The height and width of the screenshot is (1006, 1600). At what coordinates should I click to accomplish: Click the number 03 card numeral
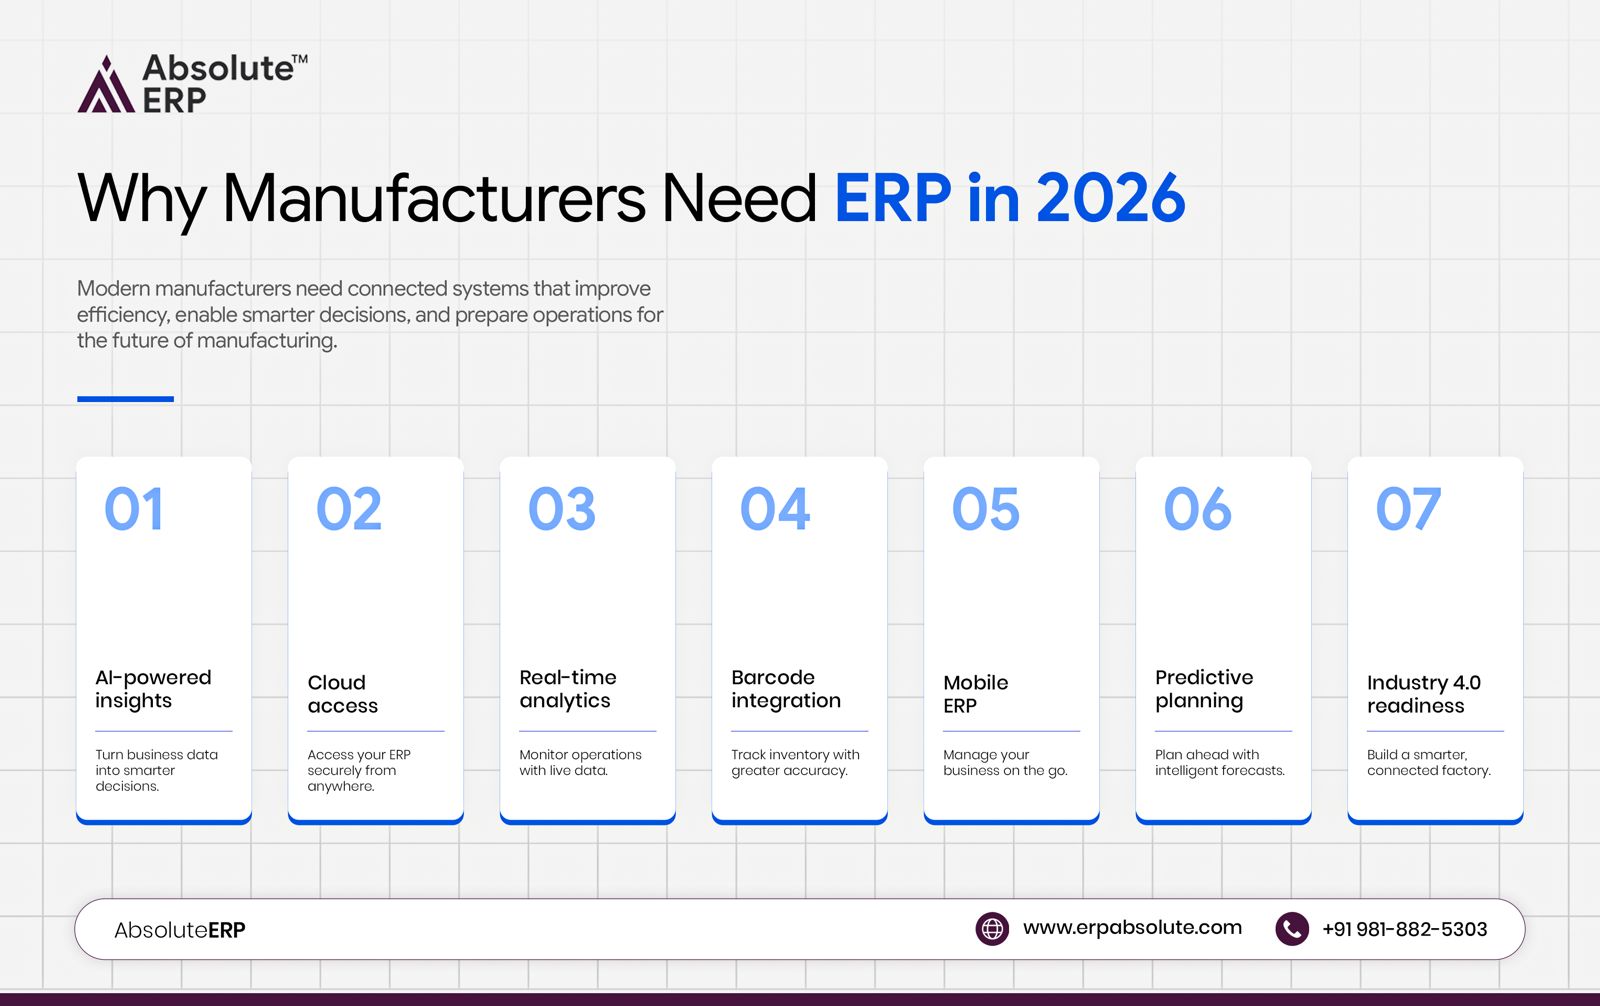tap(562, 509)
